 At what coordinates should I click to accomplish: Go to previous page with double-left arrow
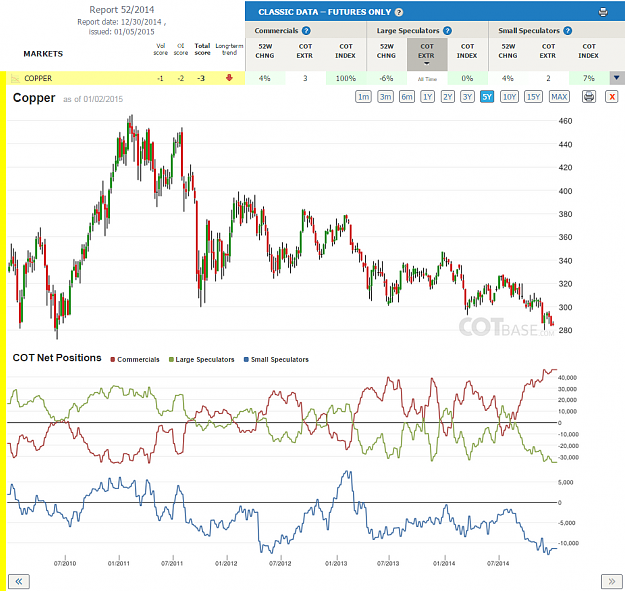(19, 581)
